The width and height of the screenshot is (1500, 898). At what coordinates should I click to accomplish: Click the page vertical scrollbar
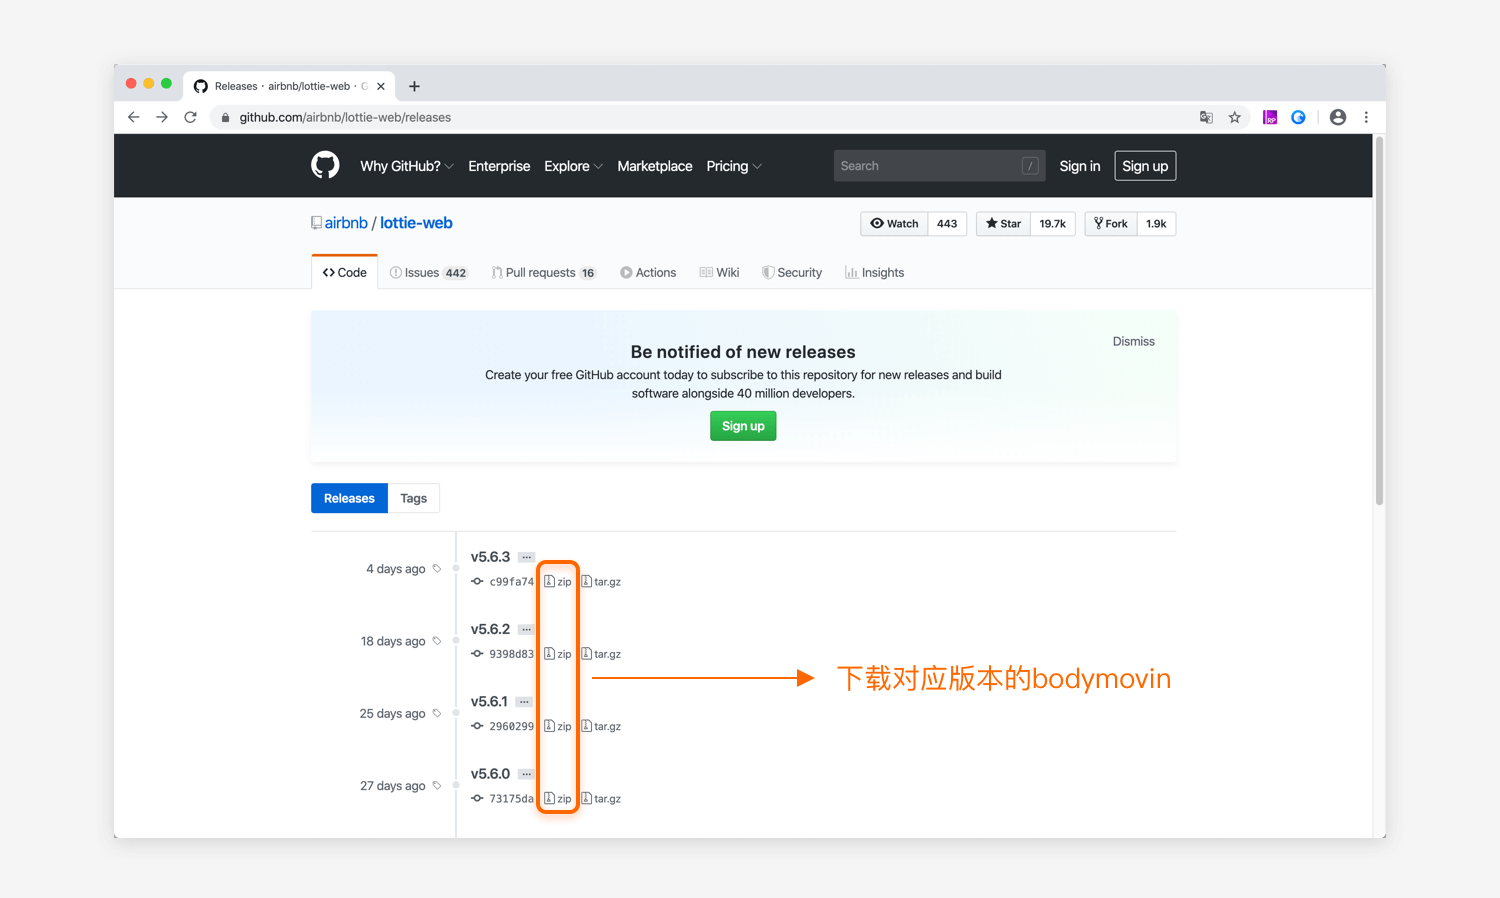click(1379, 320)
